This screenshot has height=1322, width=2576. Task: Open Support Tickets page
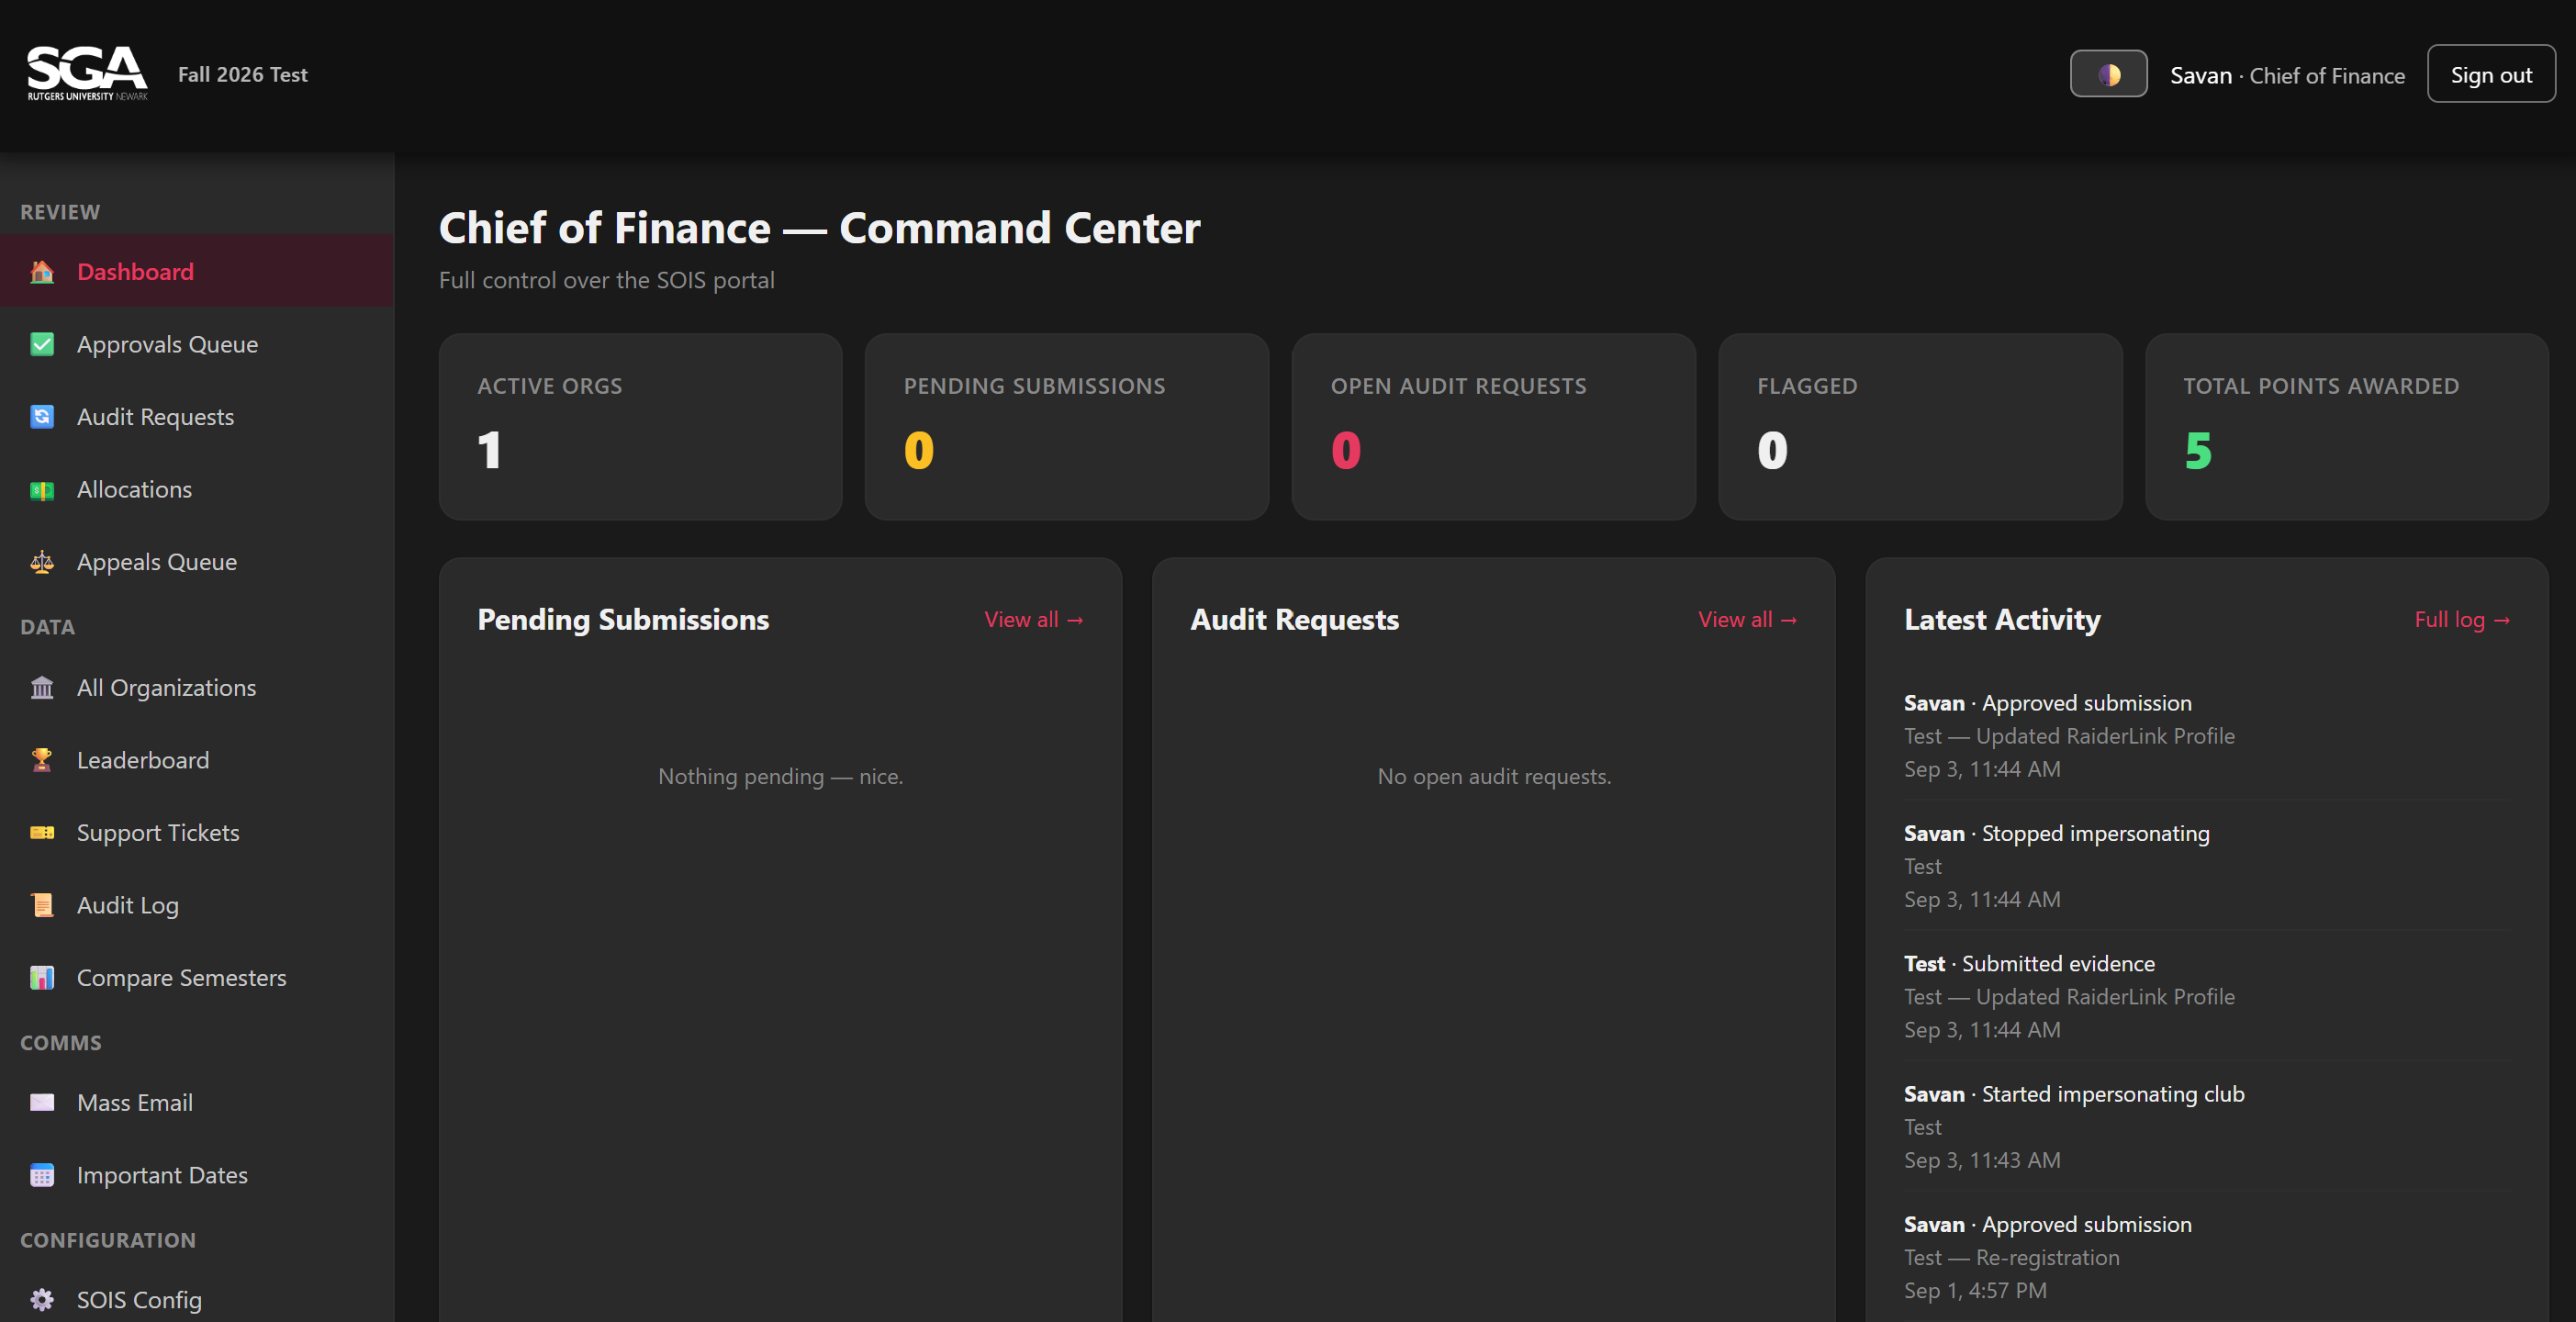(x=197, y=833)
